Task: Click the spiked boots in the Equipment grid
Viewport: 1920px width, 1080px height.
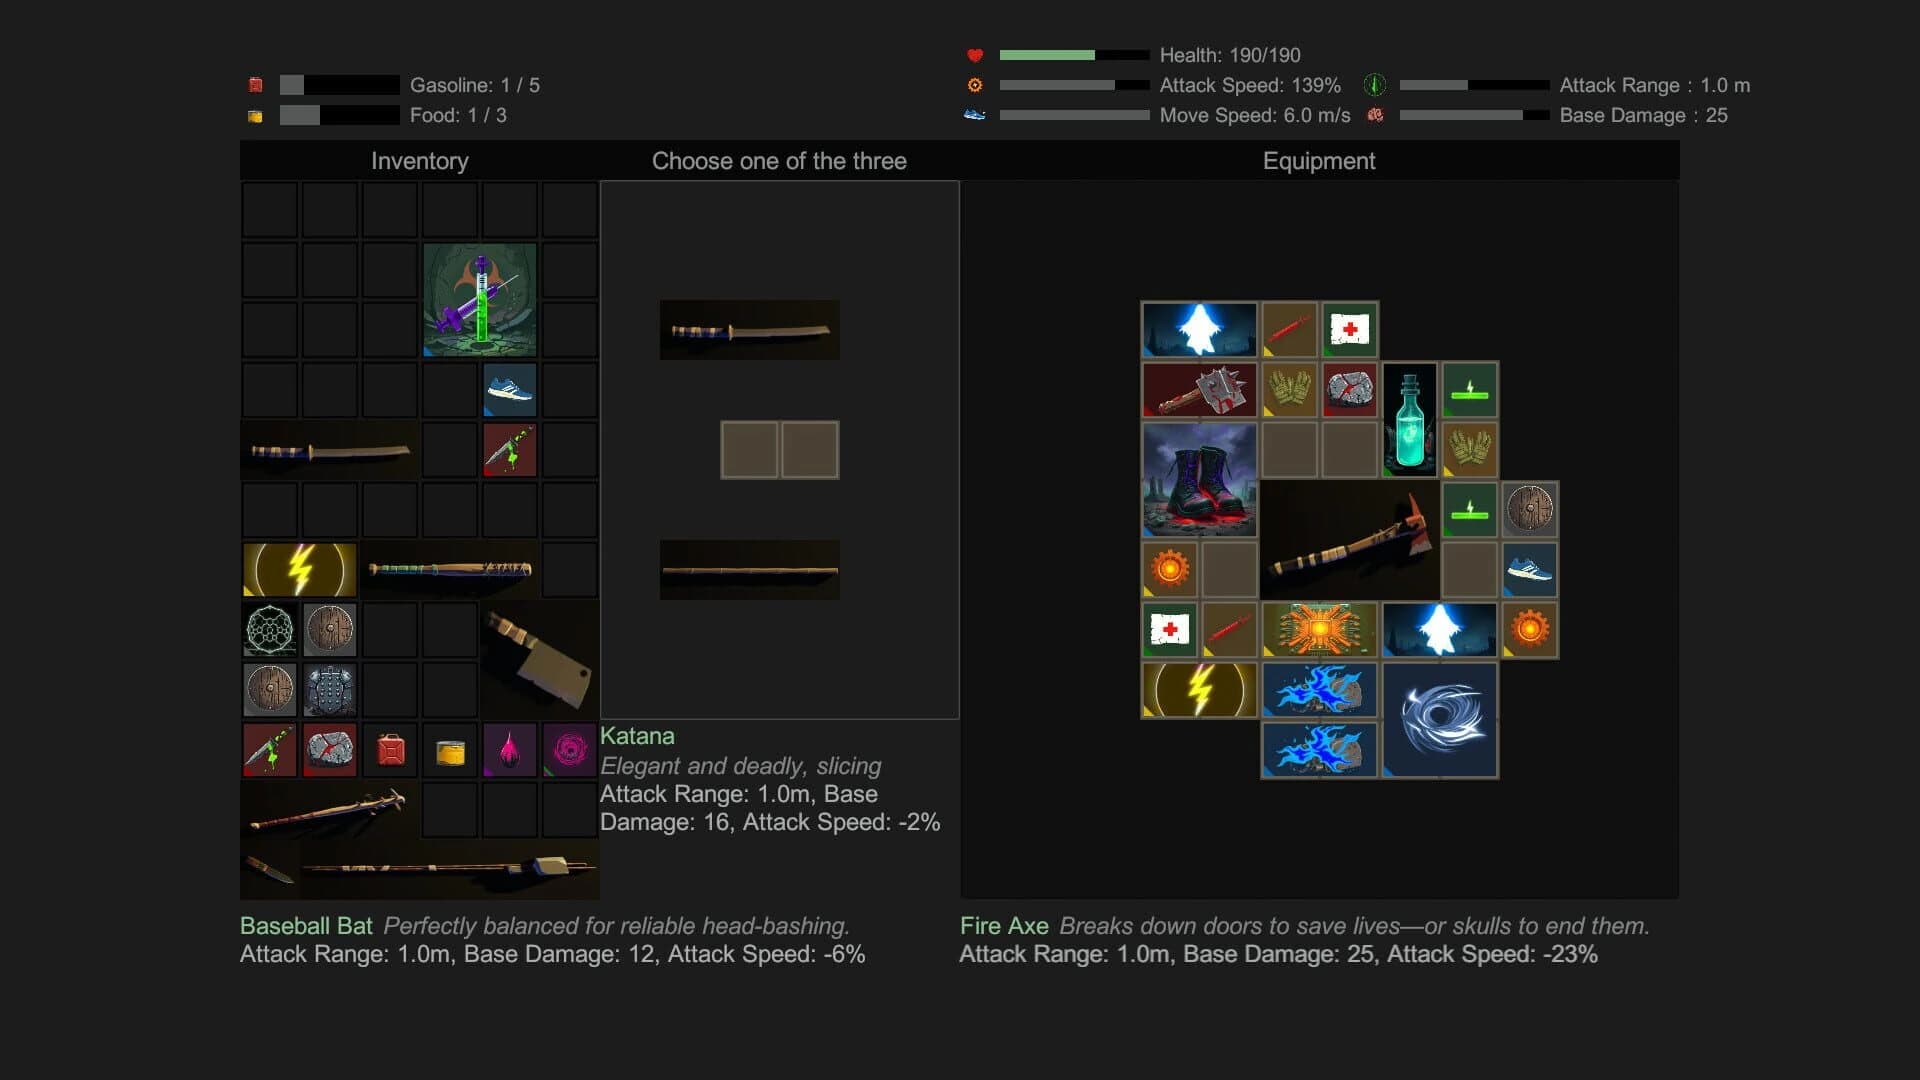Action: (1199, 480)
